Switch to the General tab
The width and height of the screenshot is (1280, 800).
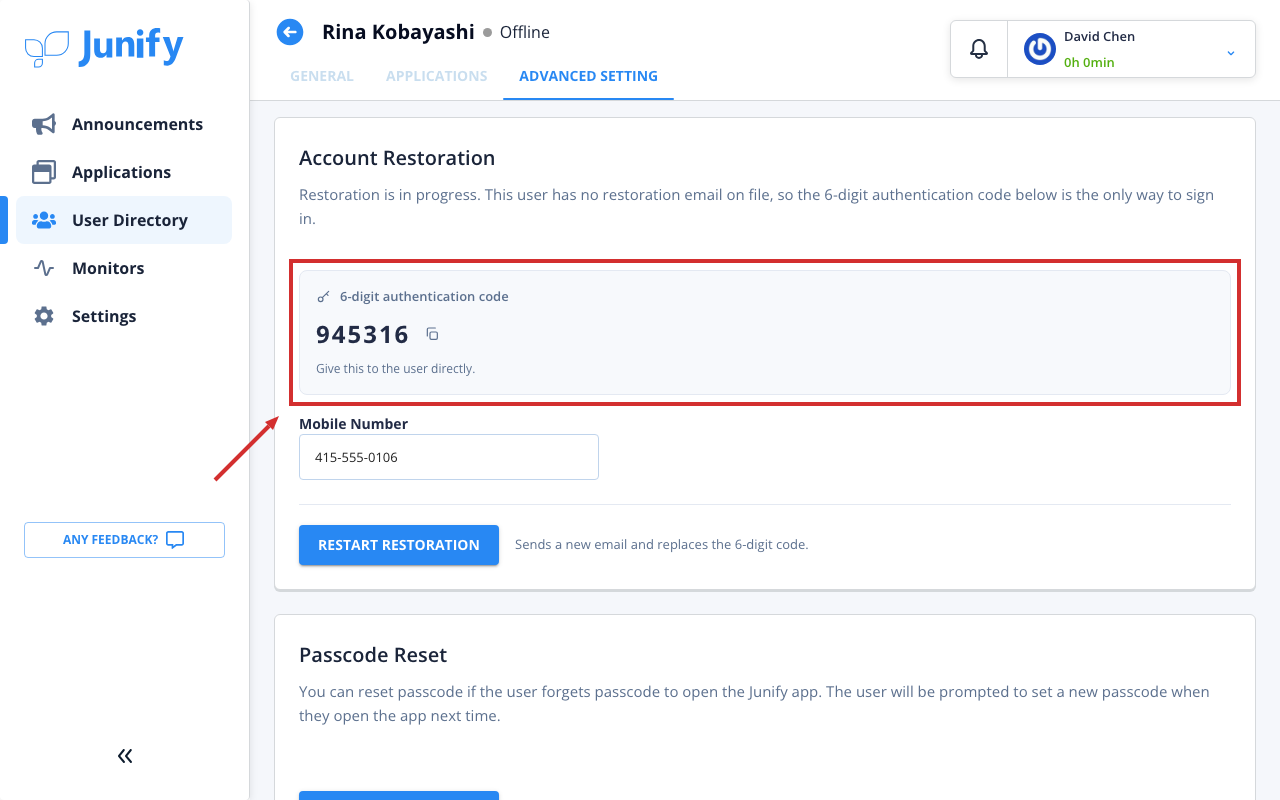[x=322, y=76]
